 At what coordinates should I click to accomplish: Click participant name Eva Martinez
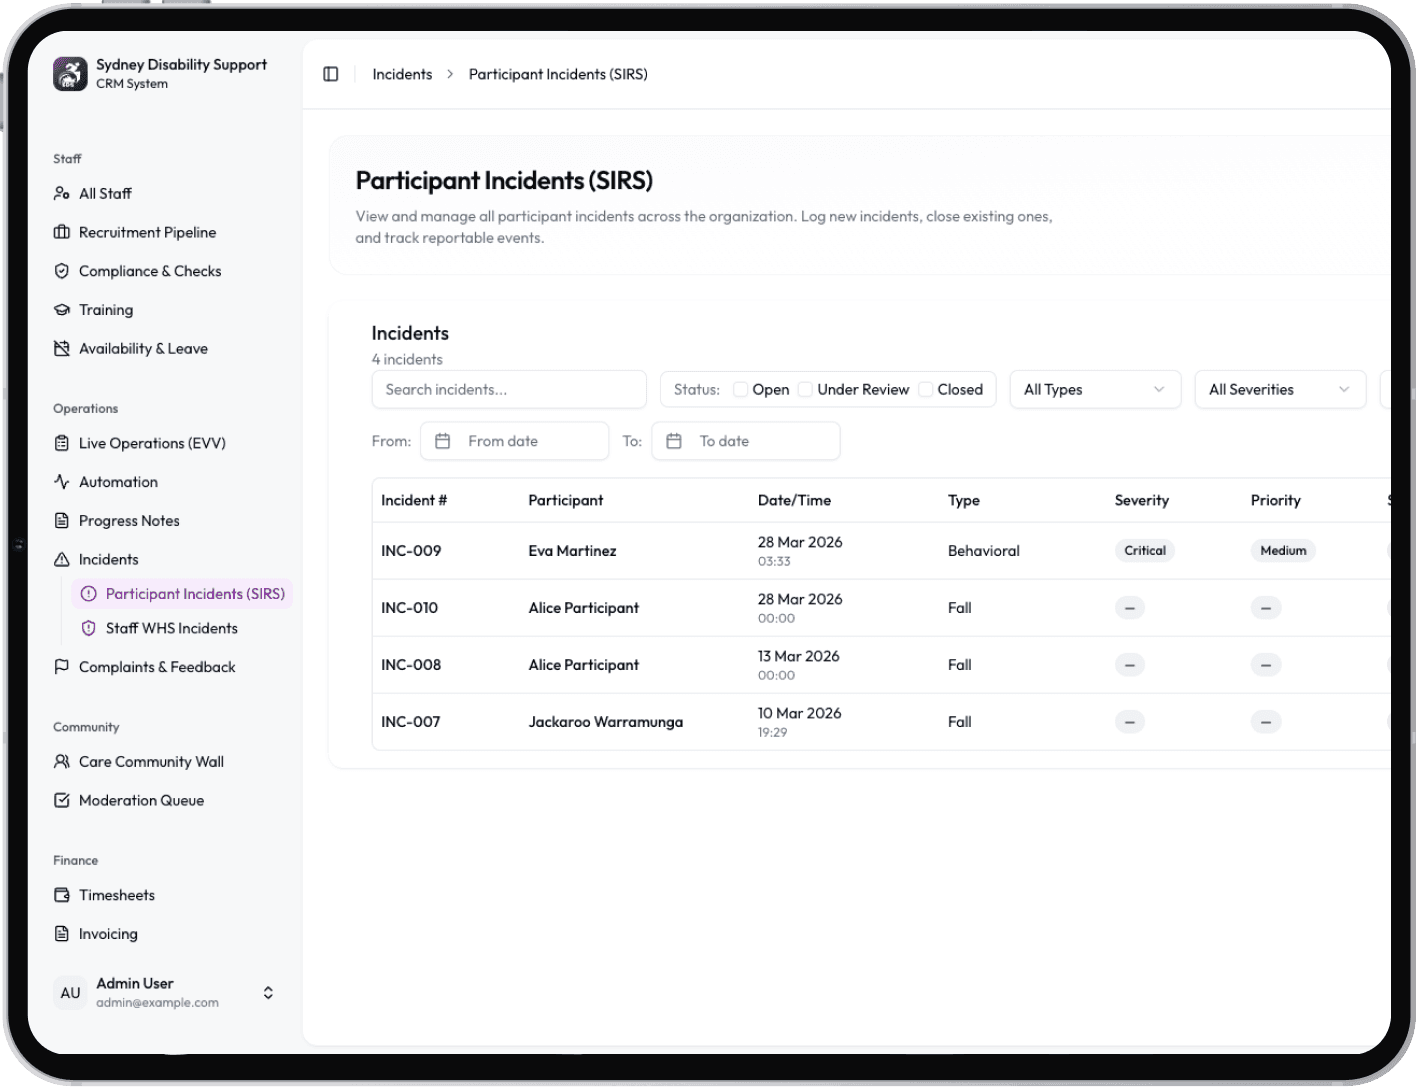coord(572,551)
